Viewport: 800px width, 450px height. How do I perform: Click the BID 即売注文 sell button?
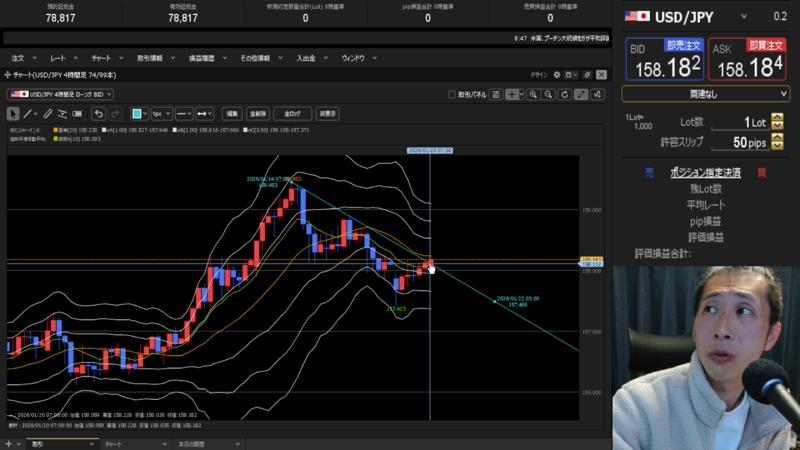coord(664,60)
